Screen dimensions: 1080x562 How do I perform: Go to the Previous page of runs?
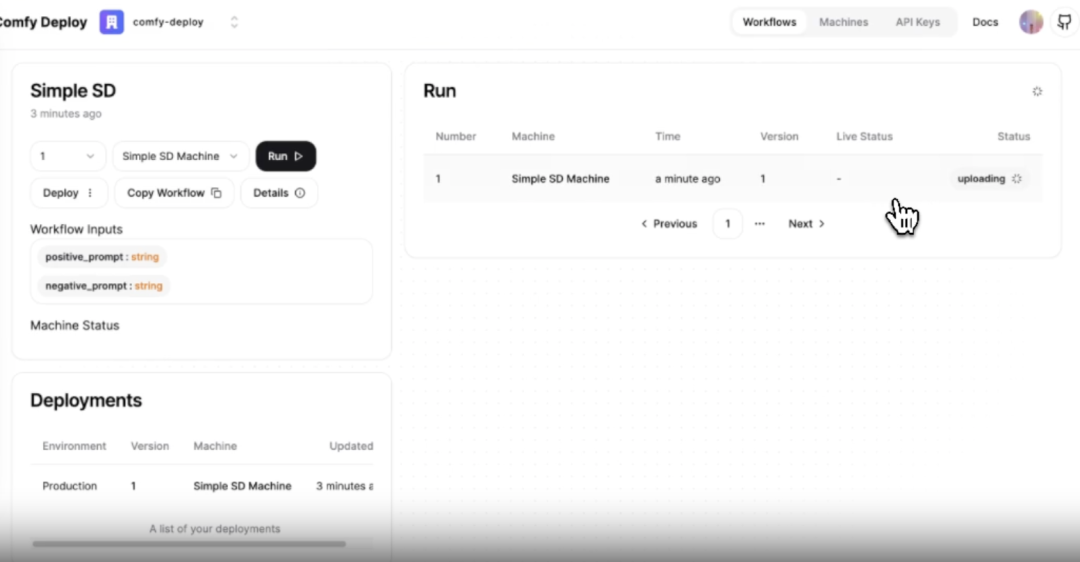tap(669, 224)
